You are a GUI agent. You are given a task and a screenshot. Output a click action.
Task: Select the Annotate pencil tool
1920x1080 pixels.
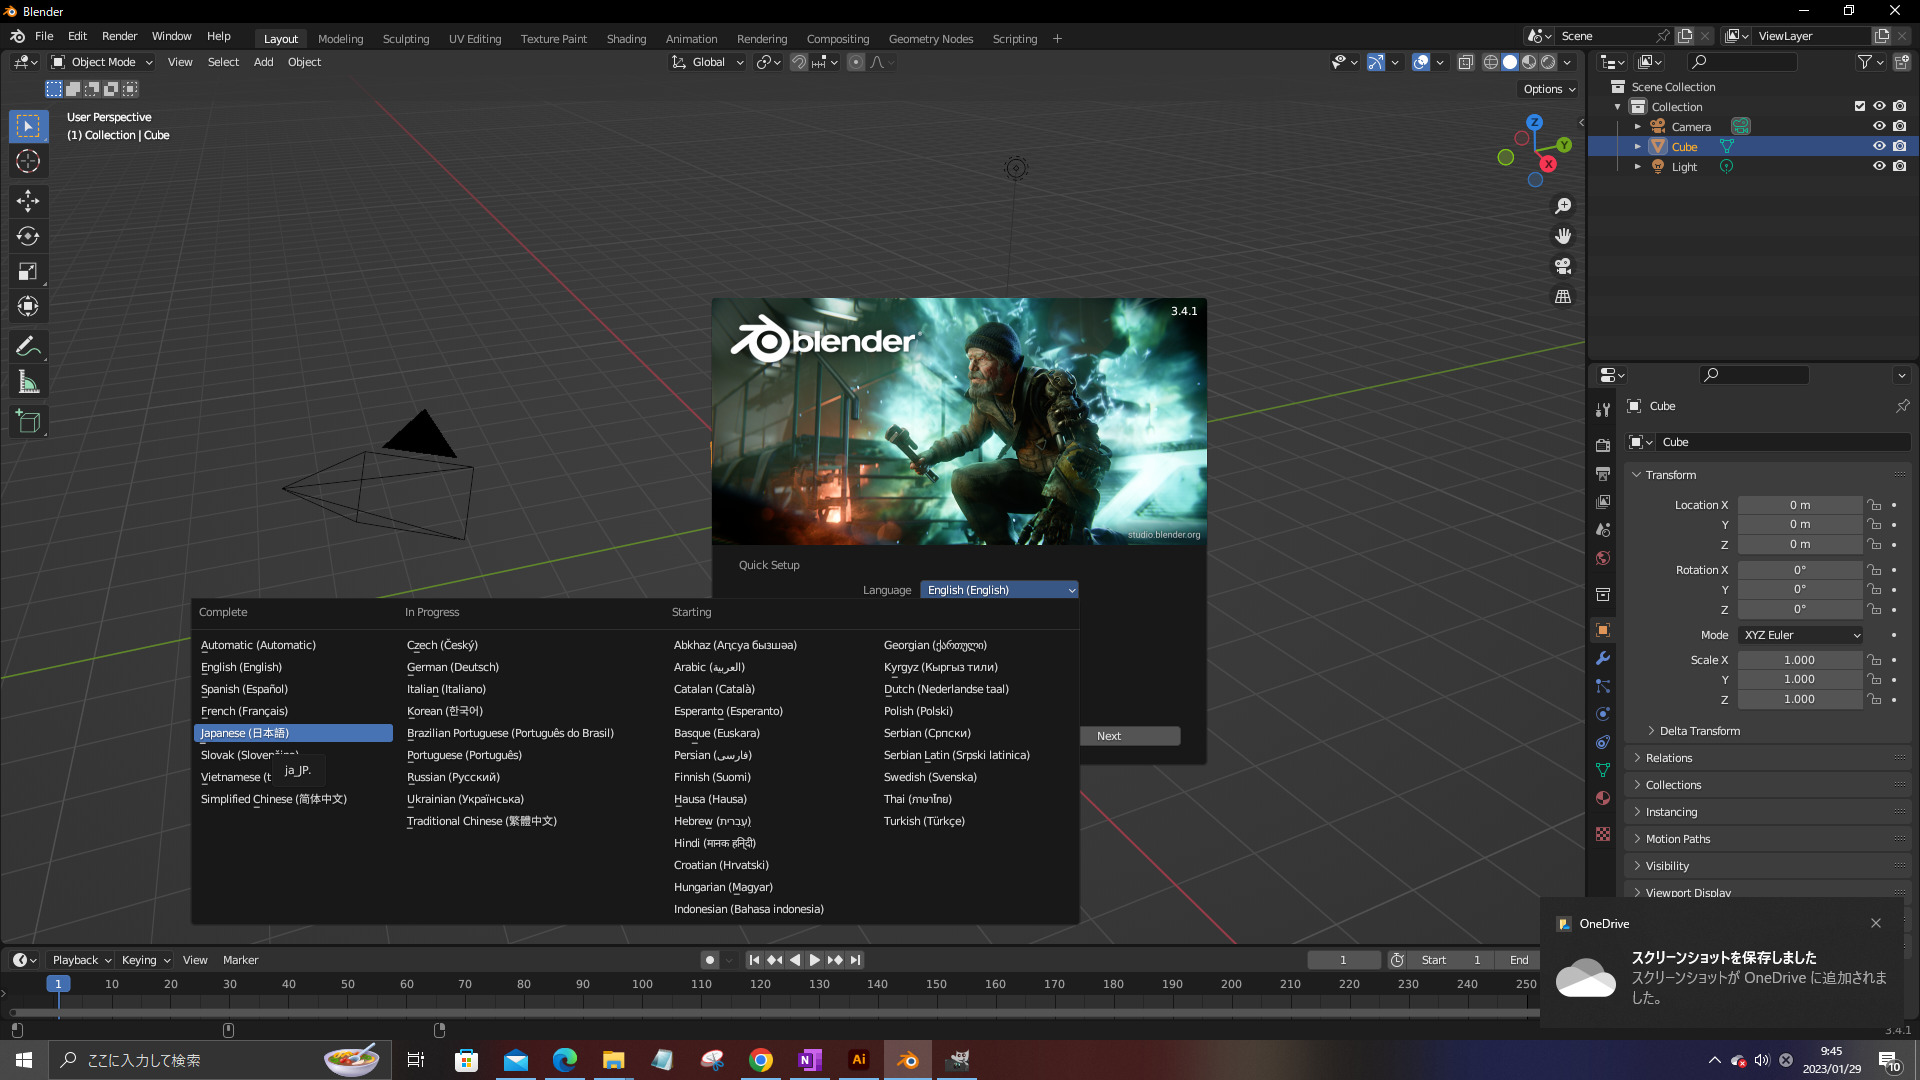pos(28,347)
